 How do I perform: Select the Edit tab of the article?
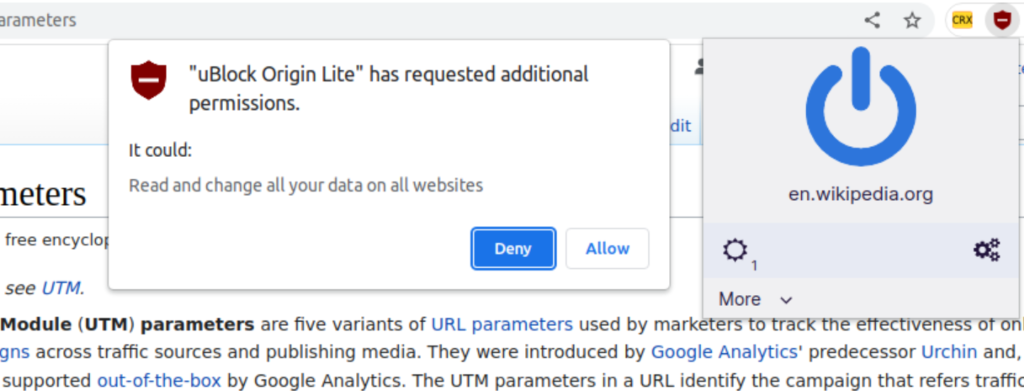click(x=680, y=125)
